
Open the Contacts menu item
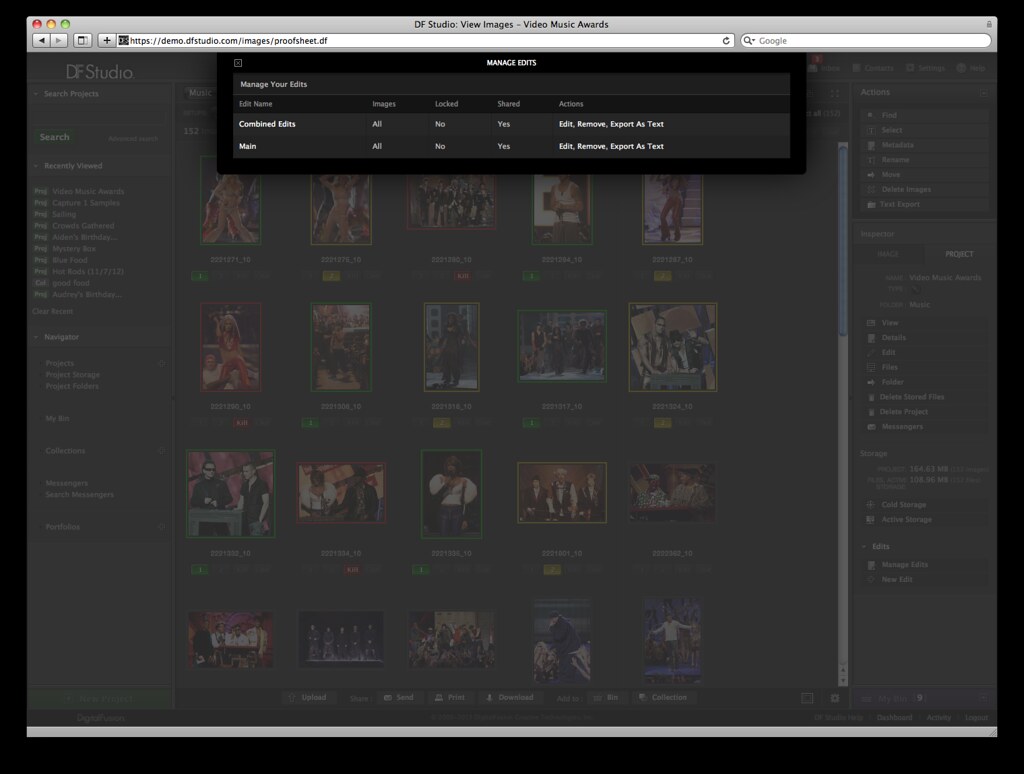point(873,68)
